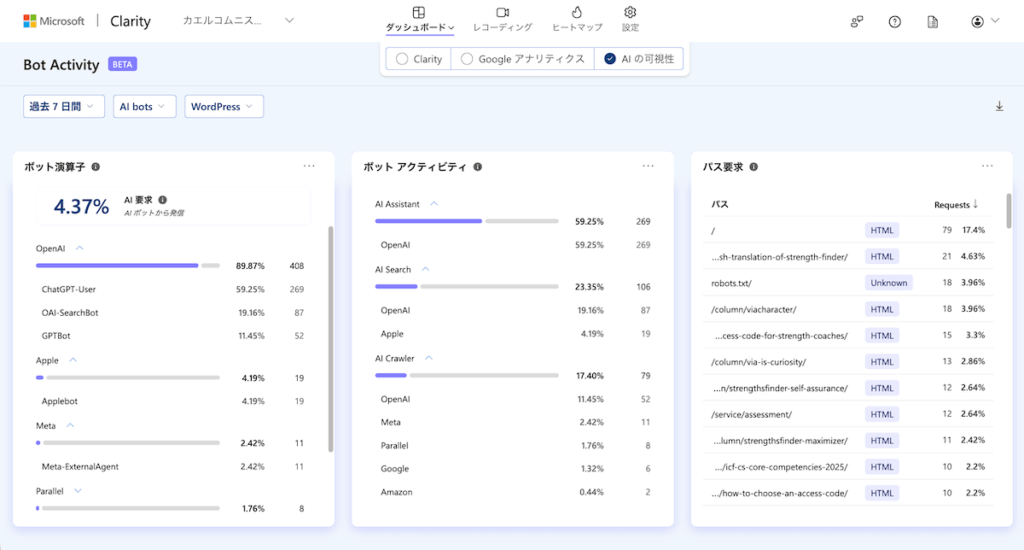Image resolution: width=1024 pixels, height=550 pixels.
Task: Open the WordPress filter dropdown
Action: tap(224, 106)
